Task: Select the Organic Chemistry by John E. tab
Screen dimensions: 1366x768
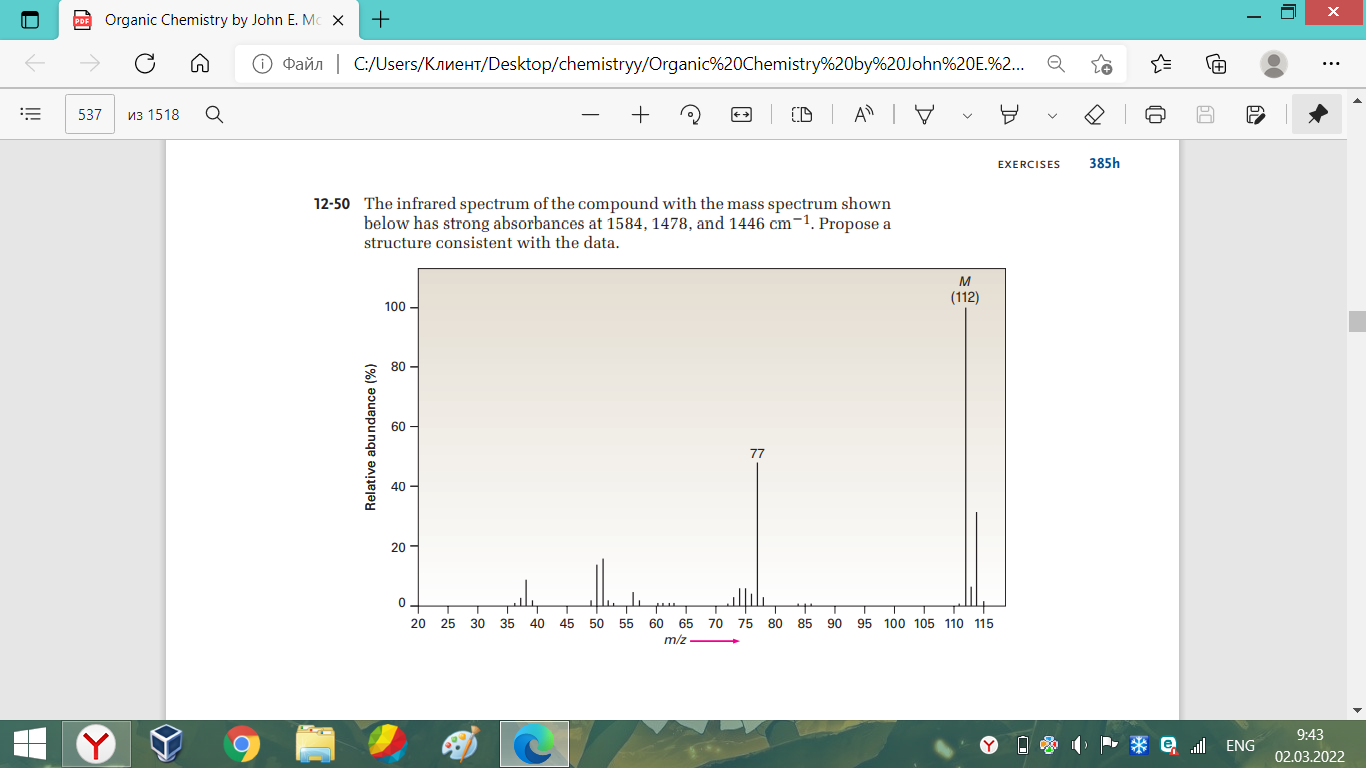Action: (210, 19)
